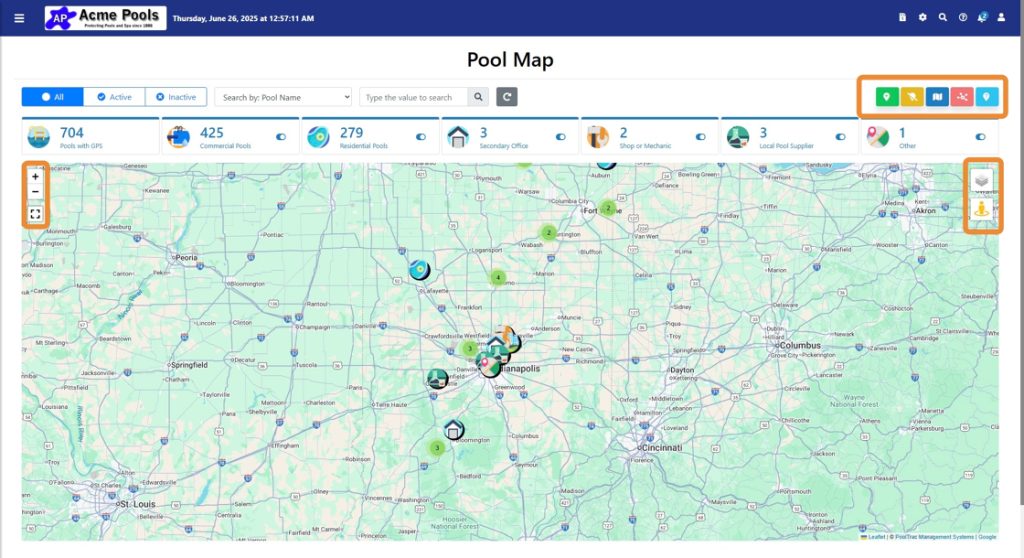The height and width of the screenshot is (558, 1024).
Task: Select the Inactive filter option
Action: pyautogui.click(x=176, y=97)
